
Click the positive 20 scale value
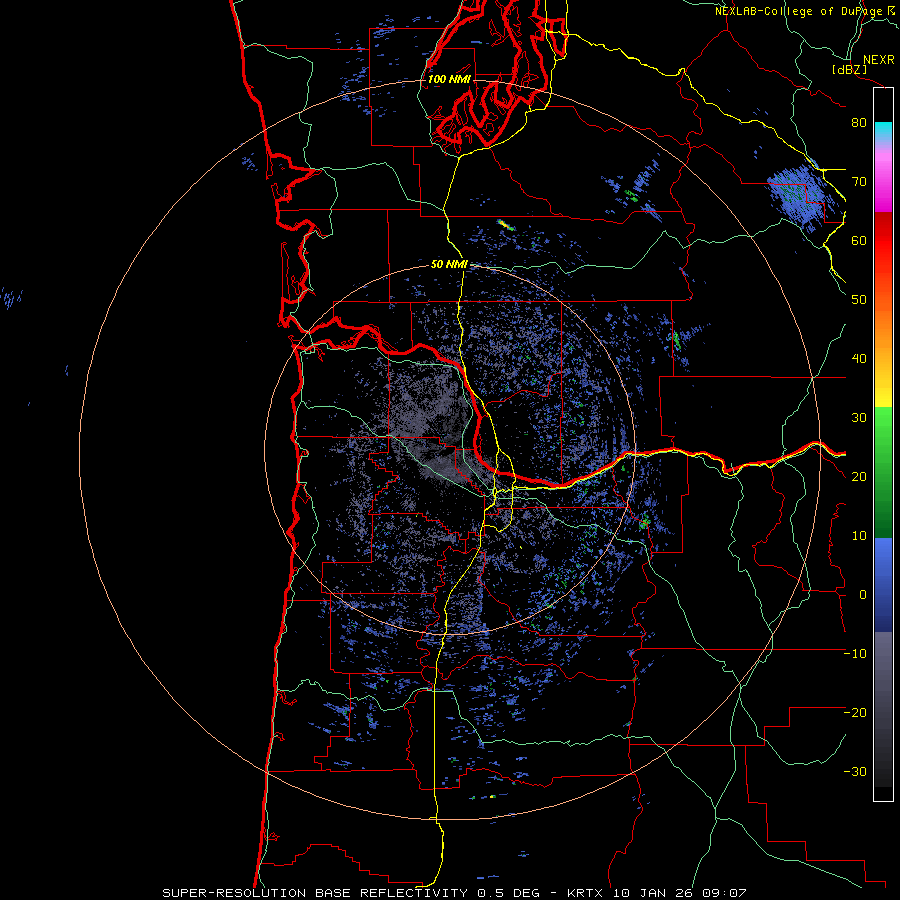859,477
